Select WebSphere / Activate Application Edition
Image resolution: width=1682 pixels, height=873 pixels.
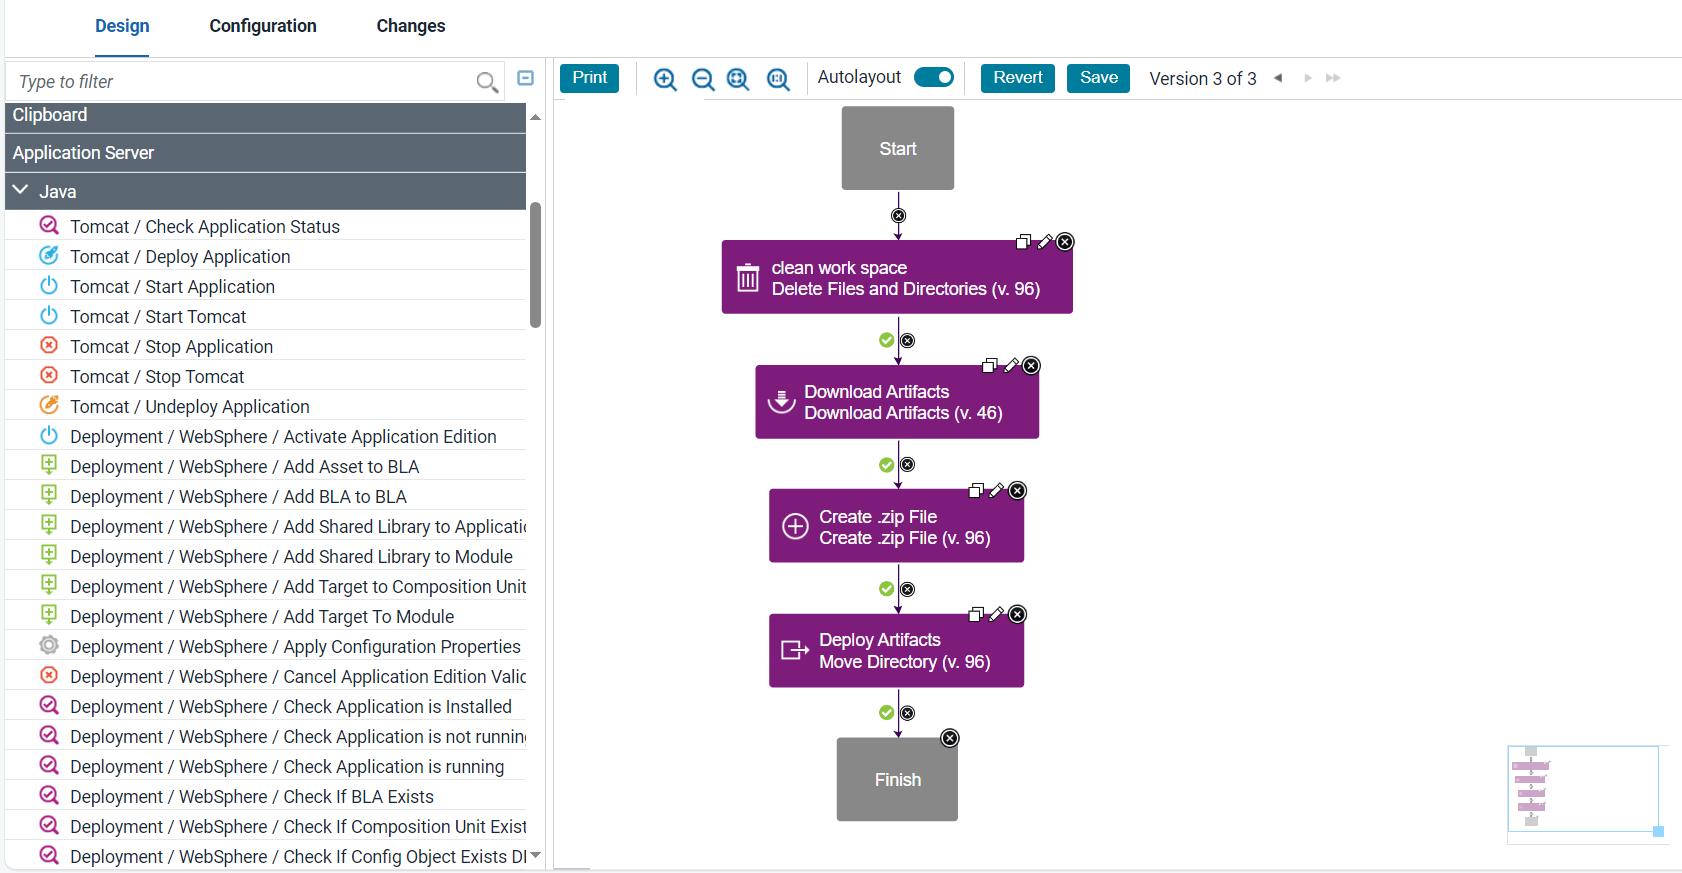coord(283,437)
